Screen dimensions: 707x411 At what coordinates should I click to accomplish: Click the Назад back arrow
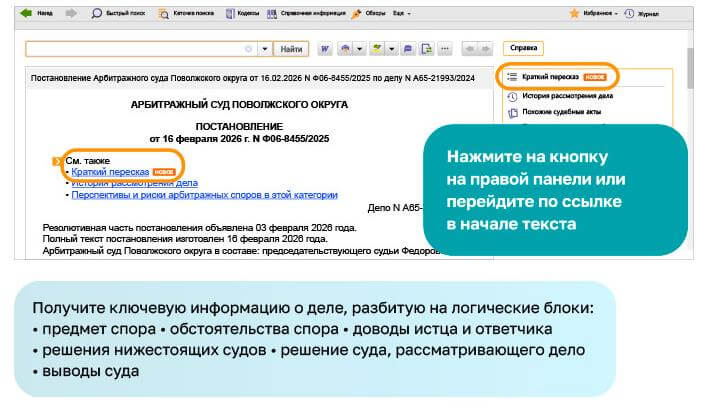[x=38, y=14]
